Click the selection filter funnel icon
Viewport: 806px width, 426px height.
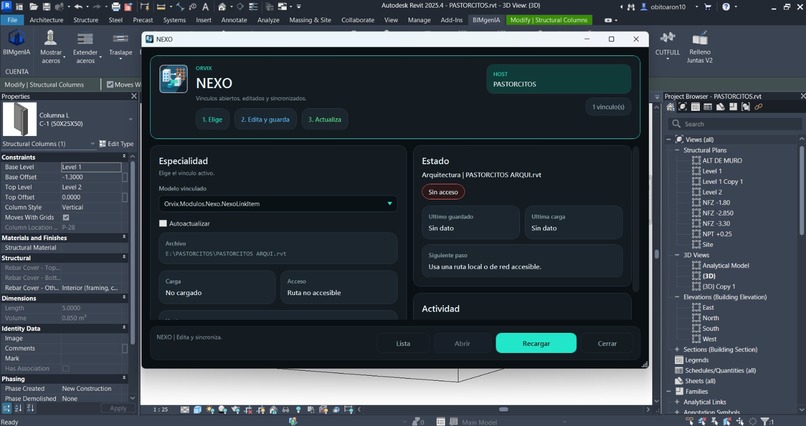point(765,421)
